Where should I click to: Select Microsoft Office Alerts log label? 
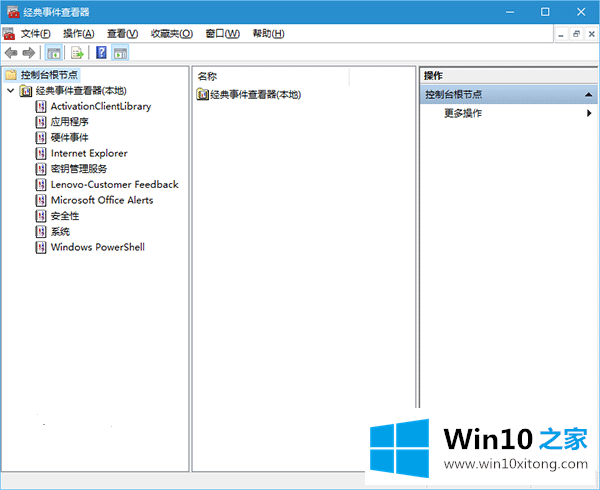[x=102, y=200]
